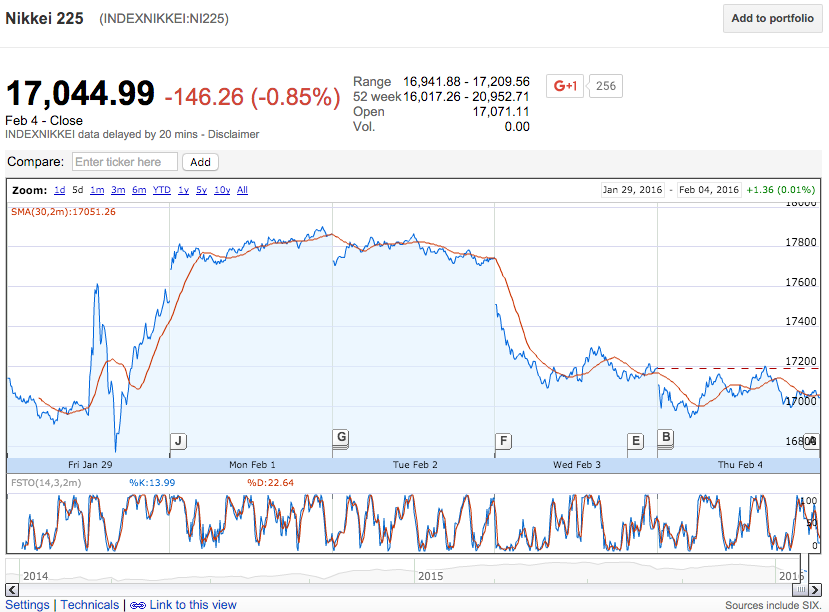This screenshot has height=612, width=829.
Task: Set zoom to 3m
Action: 118,190
